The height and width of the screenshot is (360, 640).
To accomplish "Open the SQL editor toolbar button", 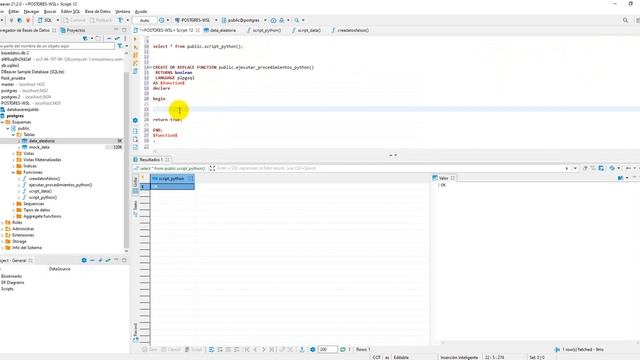I will (x=45, y=20).
